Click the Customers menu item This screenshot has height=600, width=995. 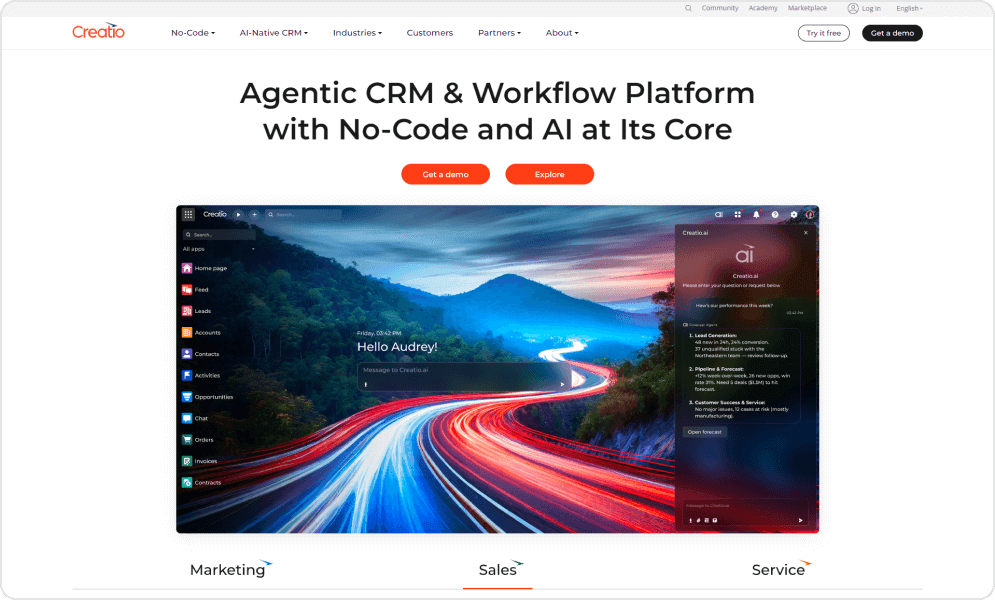429,33
